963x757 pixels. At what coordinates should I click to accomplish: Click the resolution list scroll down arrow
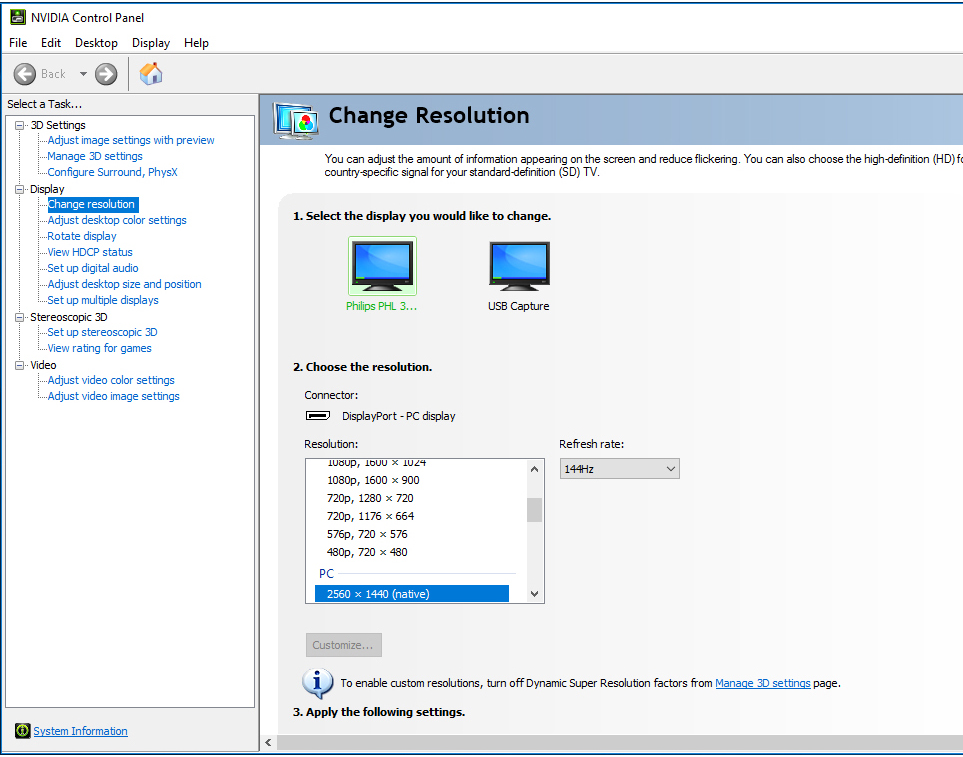click(535, 594)
